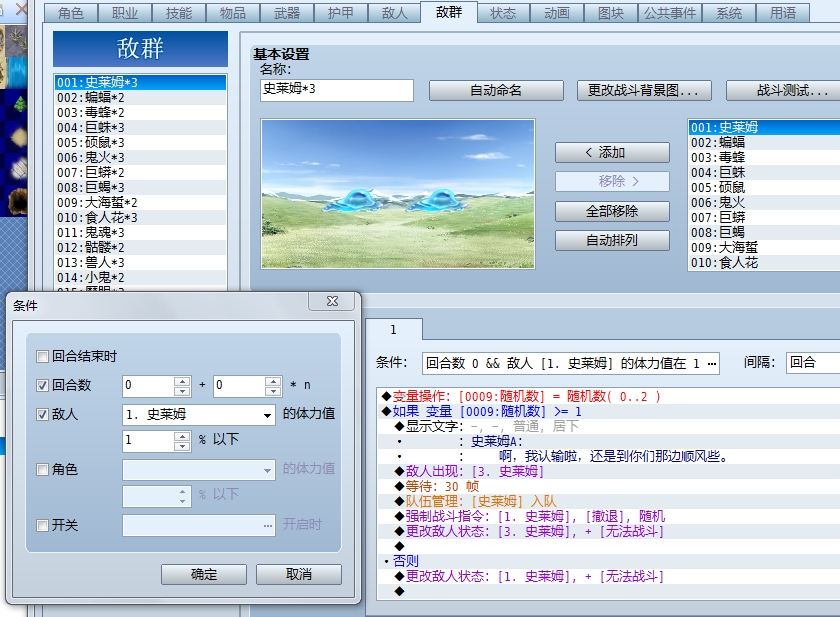Select troop 010:食人花*3 in the list

click(141, 217)
